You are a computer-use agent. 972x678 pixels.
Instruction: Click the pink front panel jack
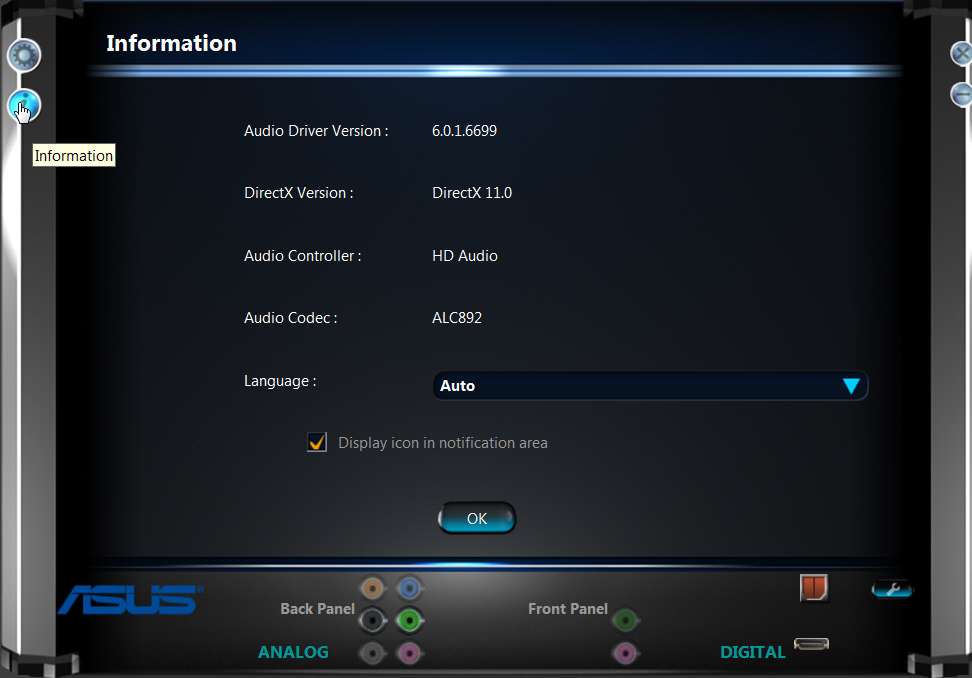click(625, 653)
